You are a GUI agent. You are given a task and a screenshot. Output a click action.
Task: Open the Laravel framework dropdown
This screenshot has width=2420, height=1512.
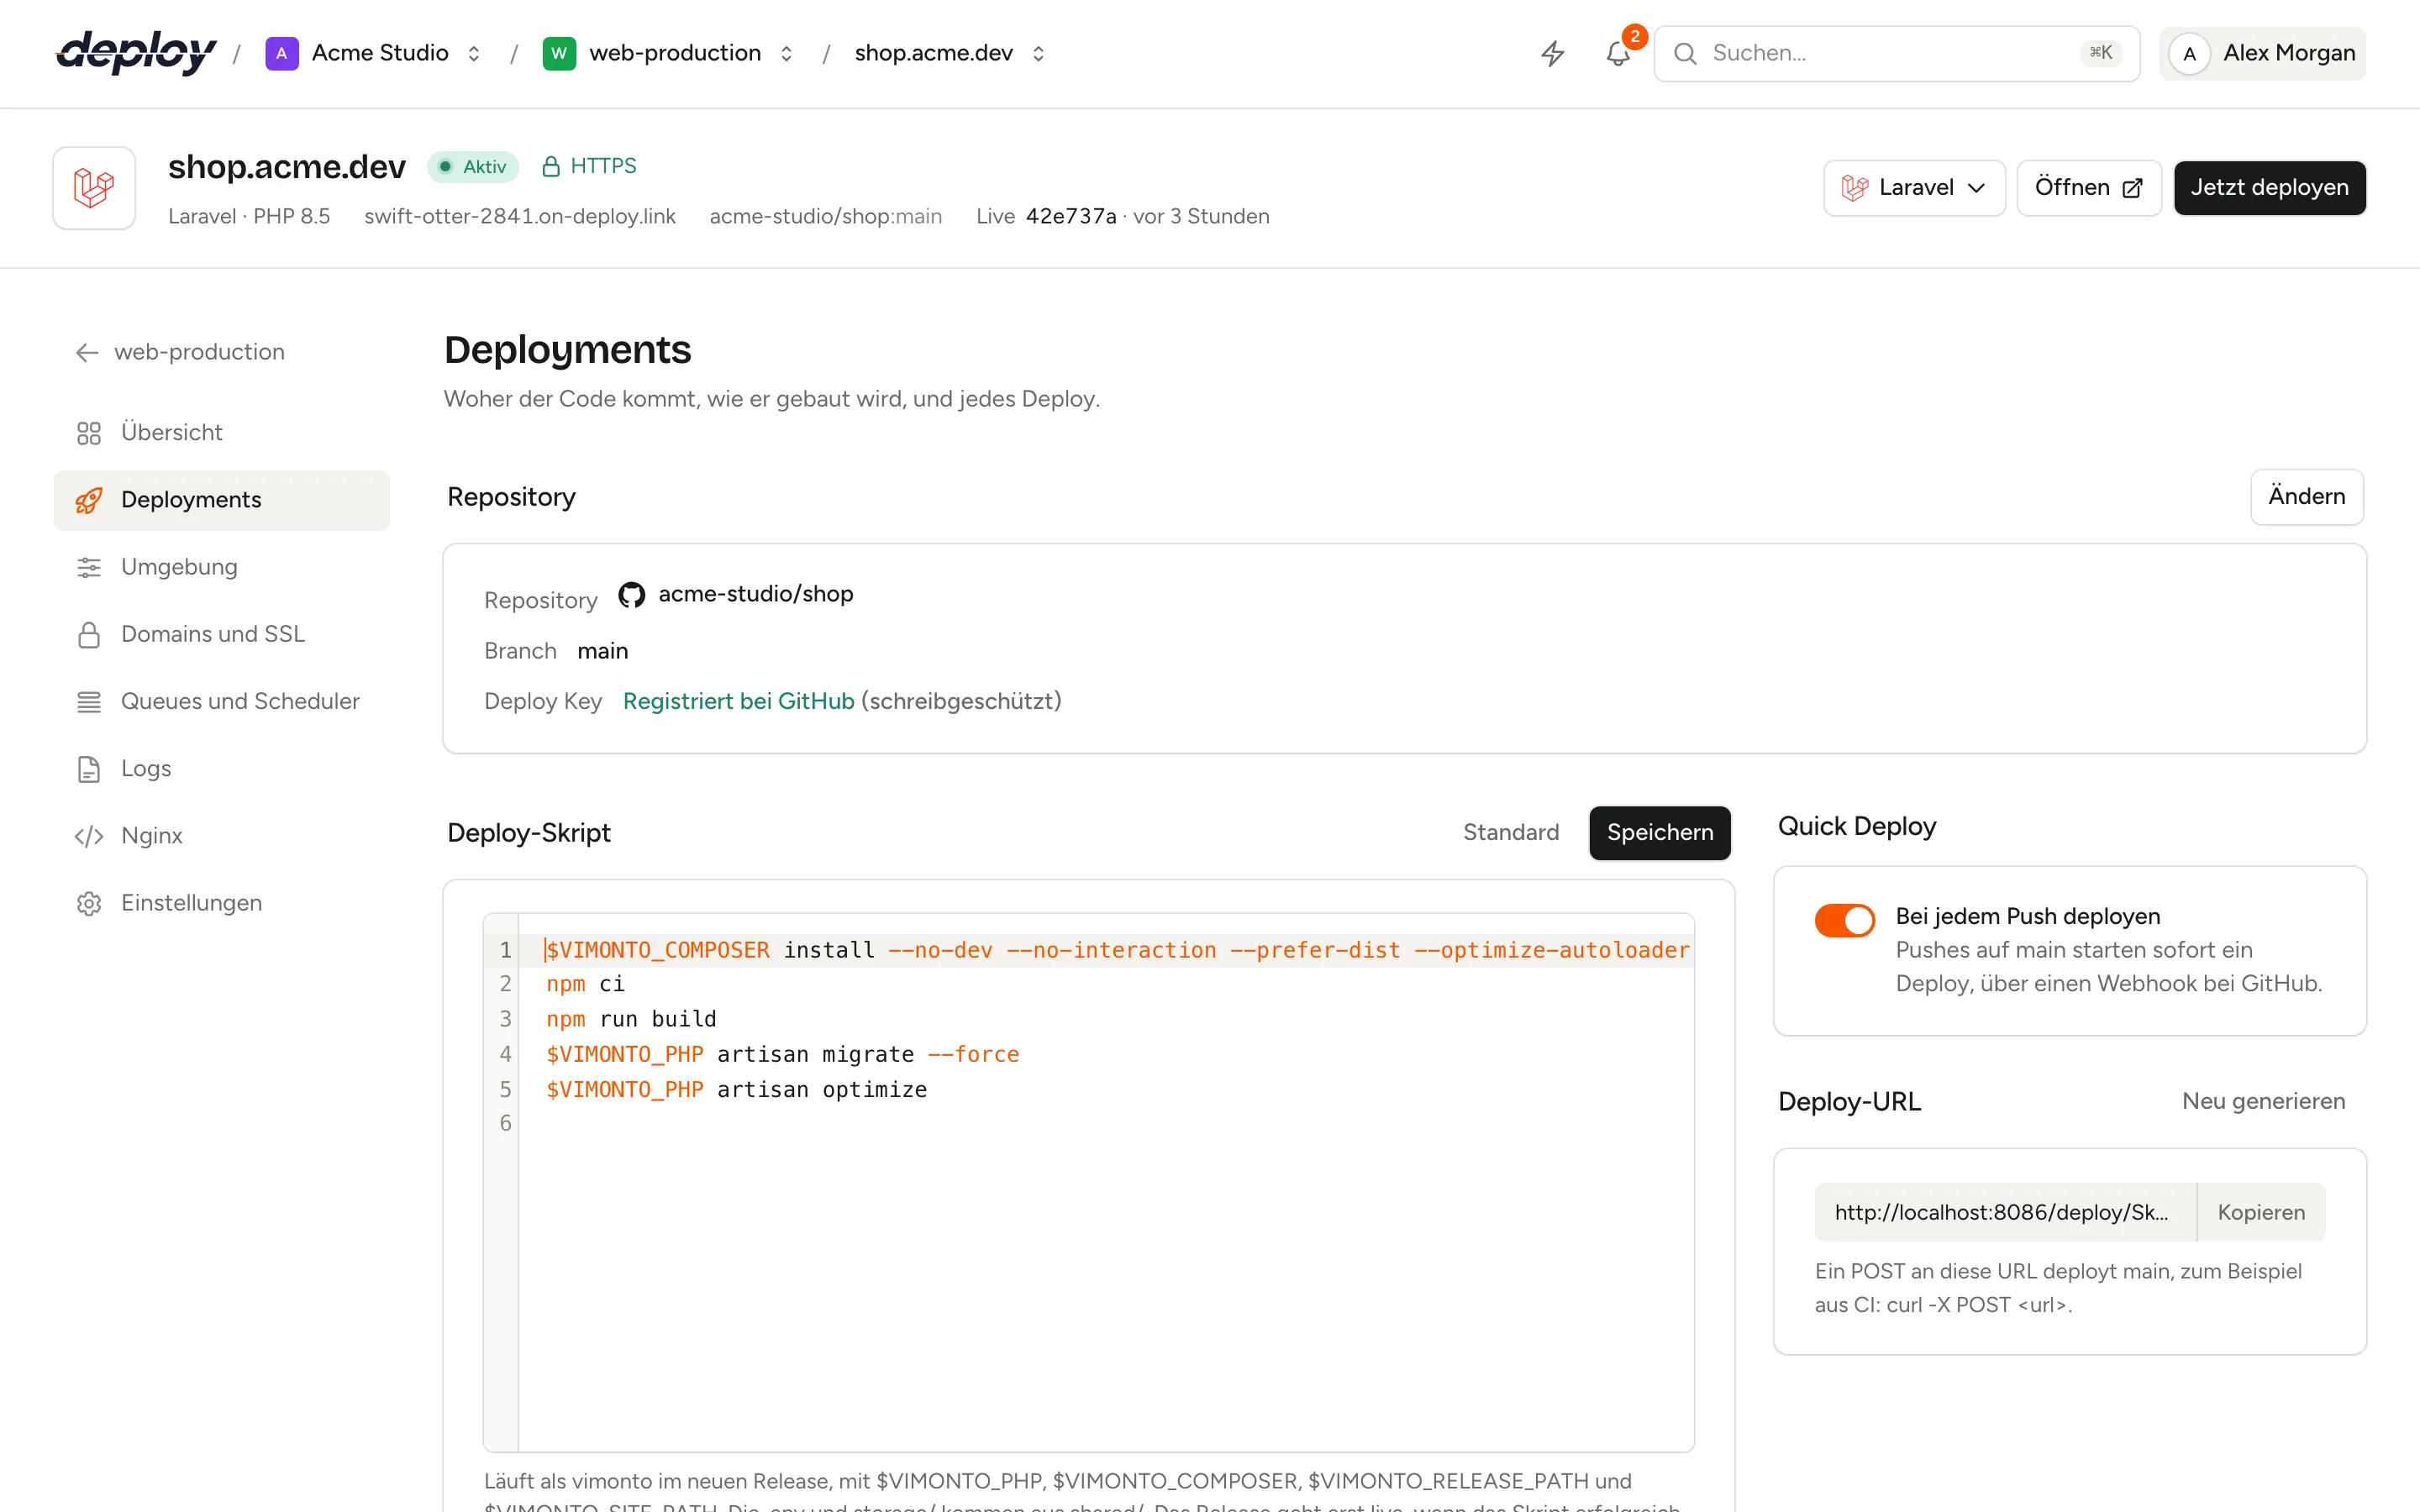(1914, 188)
